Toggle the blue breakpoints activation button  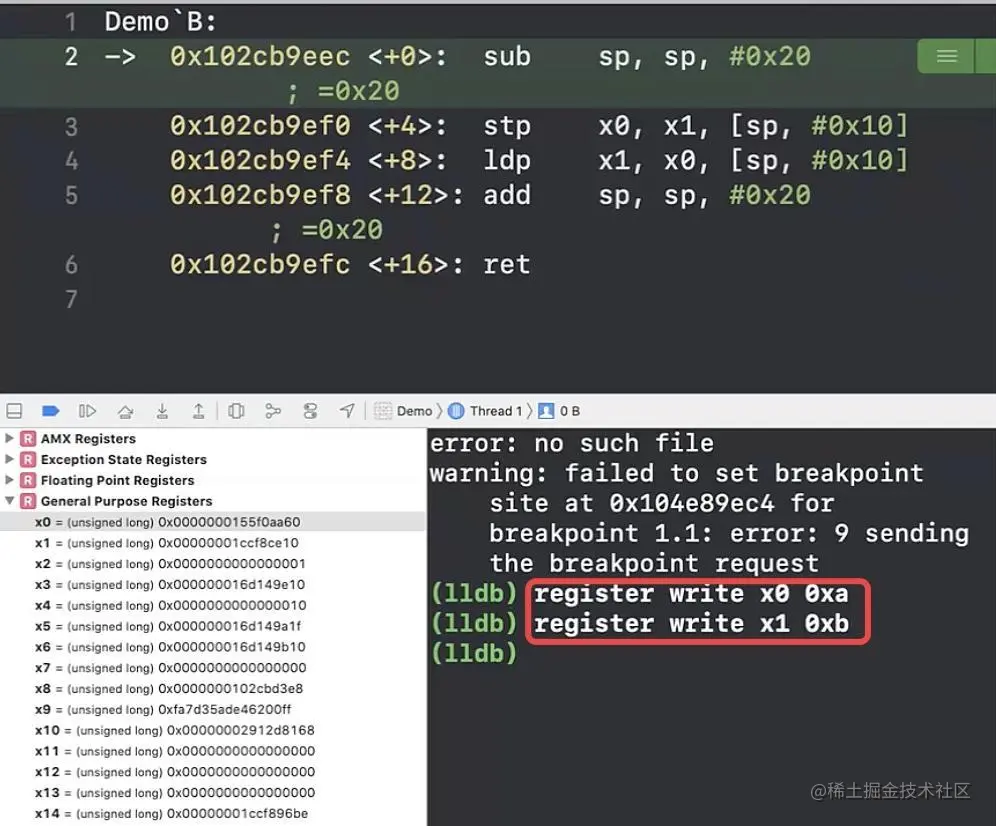click(x=50, y=411)
